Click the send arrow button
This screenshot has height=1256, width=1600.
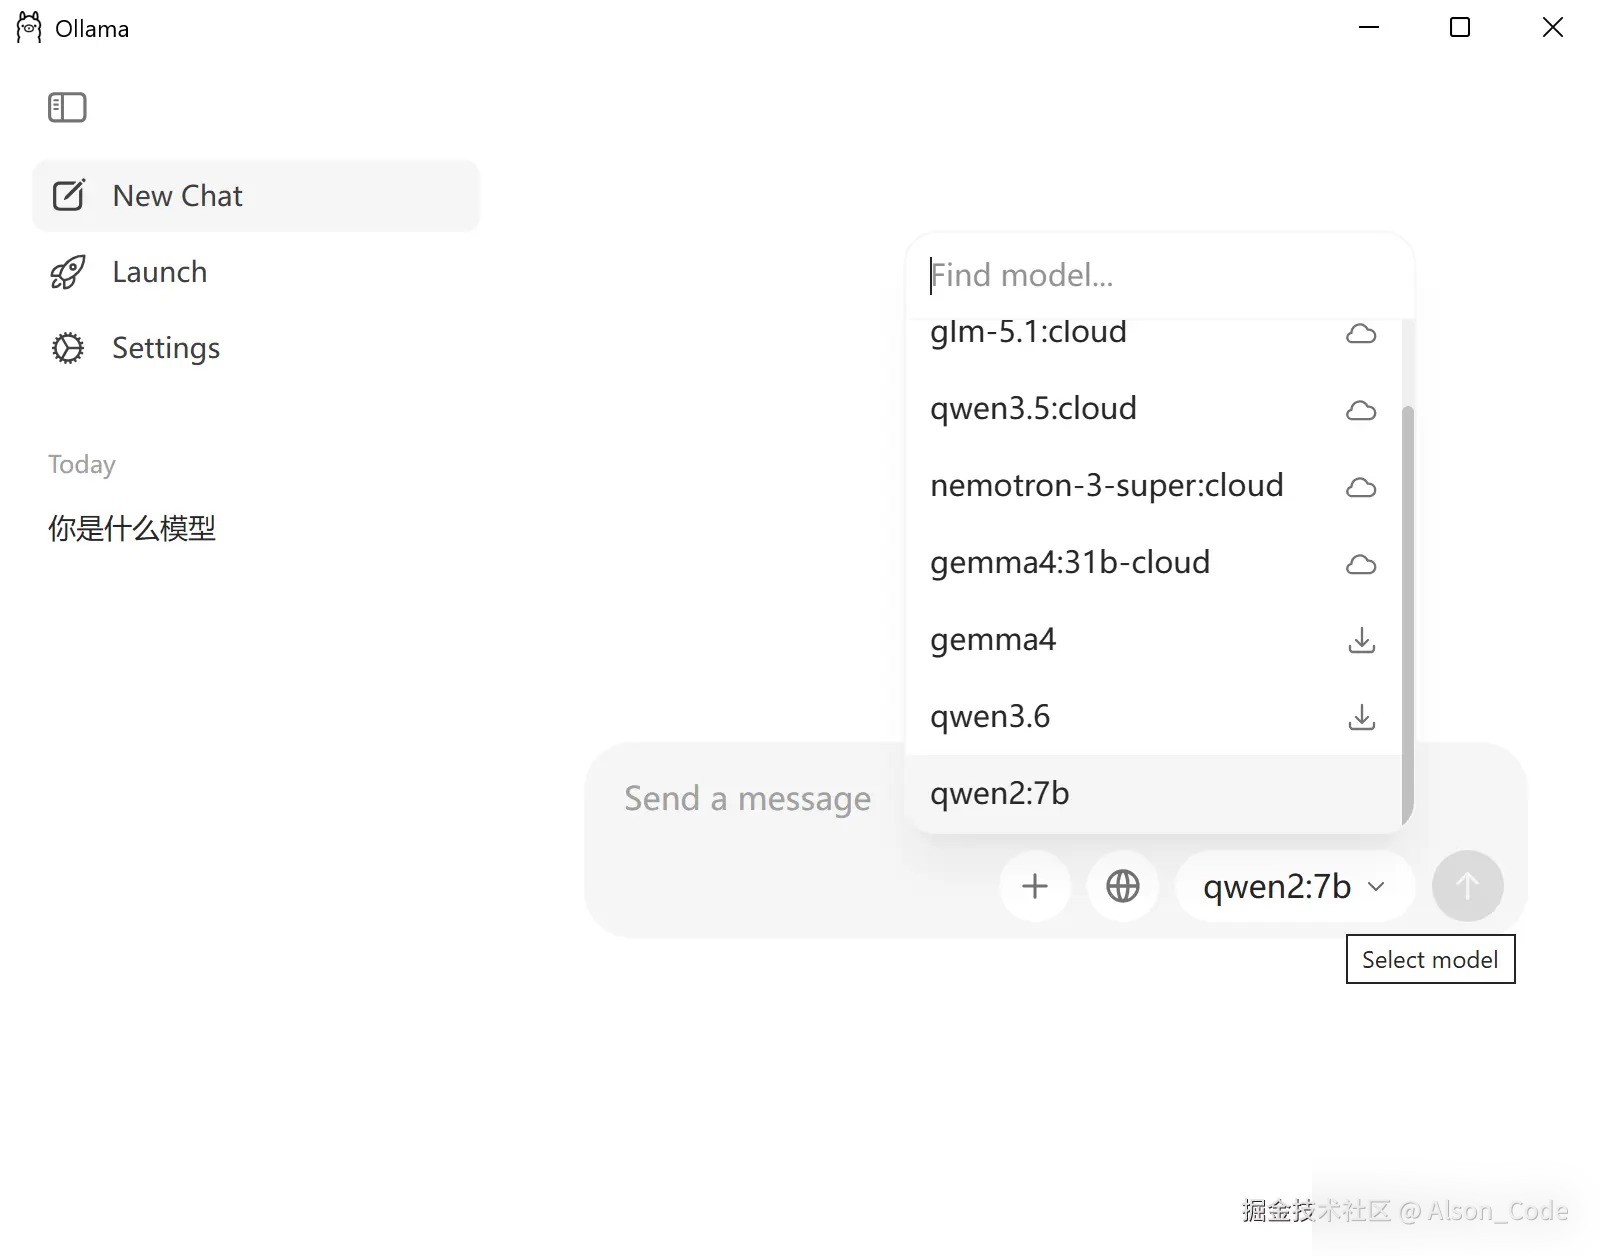coord(1467,886)
